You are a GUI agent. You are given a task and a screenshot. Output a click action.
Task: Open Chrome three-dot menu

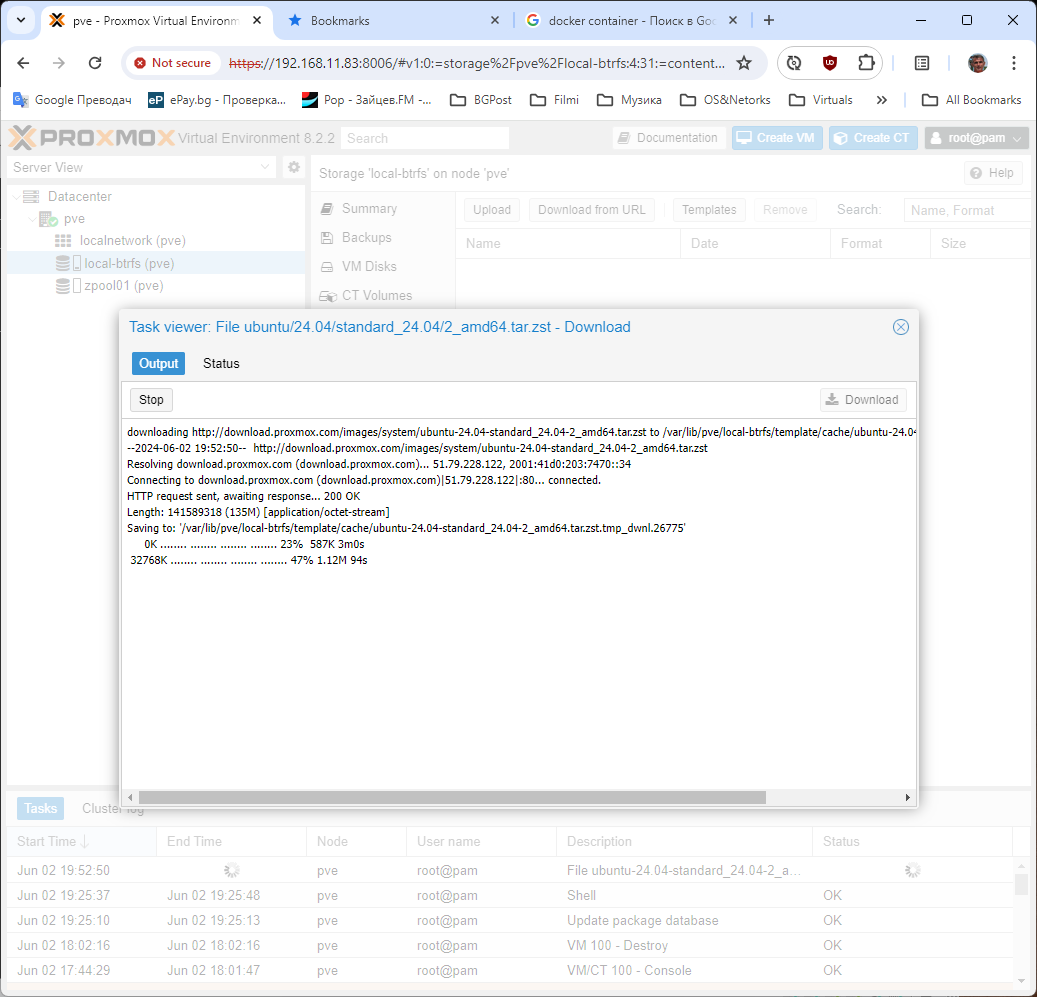pos(1013,63)
